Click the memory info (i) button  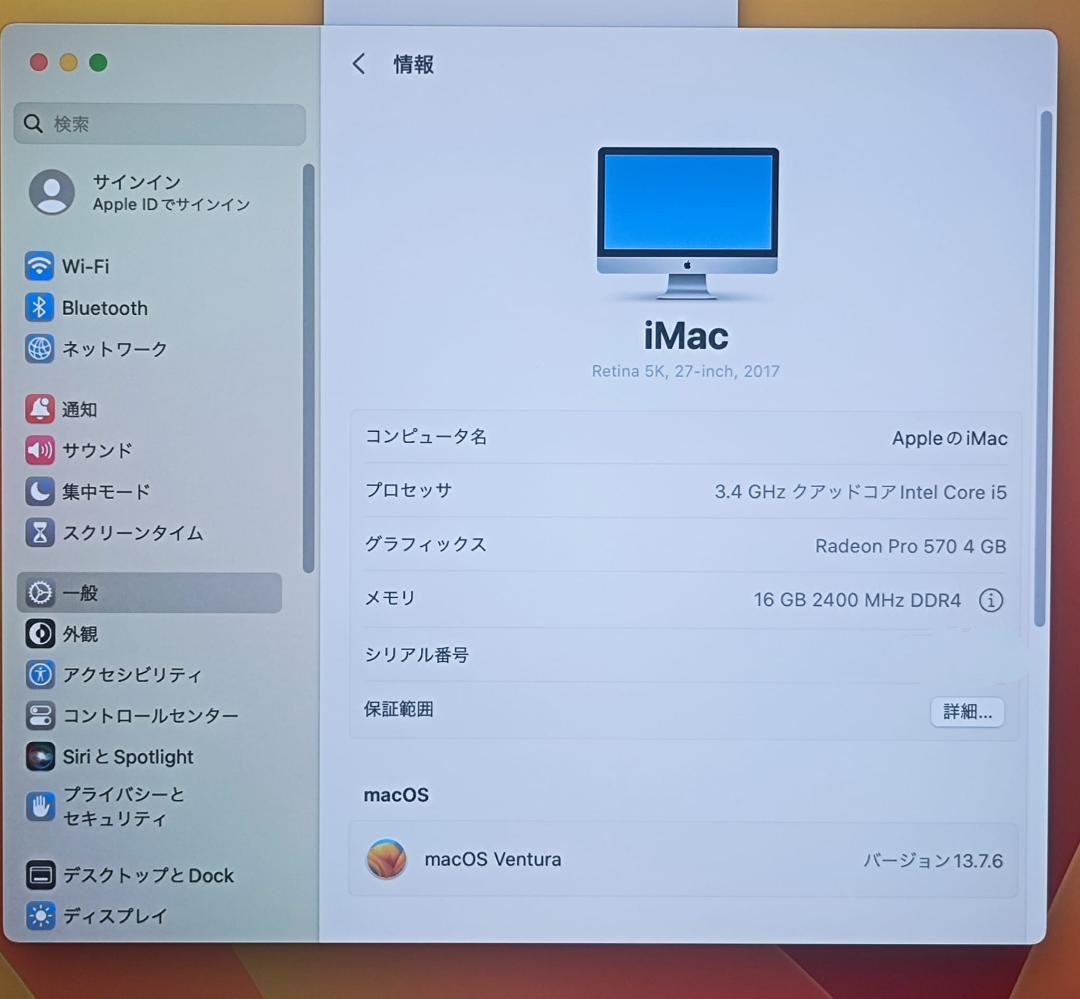coord(991,600)
